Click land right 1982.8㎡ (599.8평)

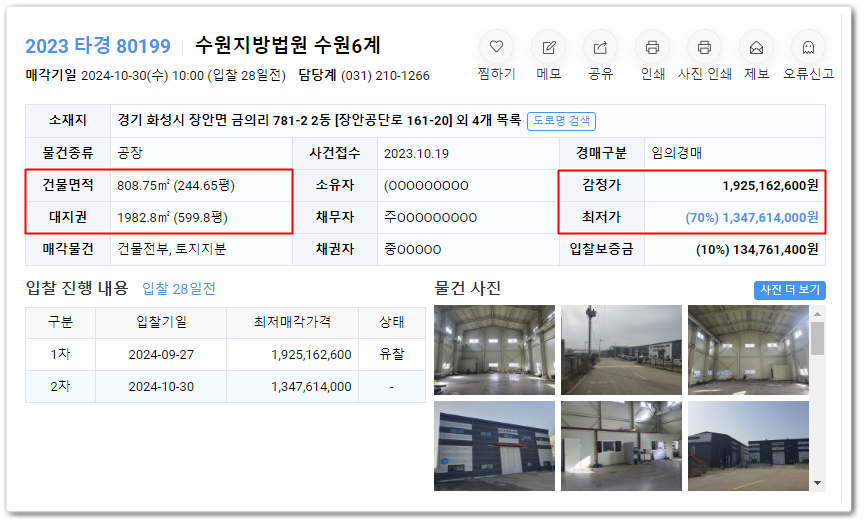coord(172,218)
